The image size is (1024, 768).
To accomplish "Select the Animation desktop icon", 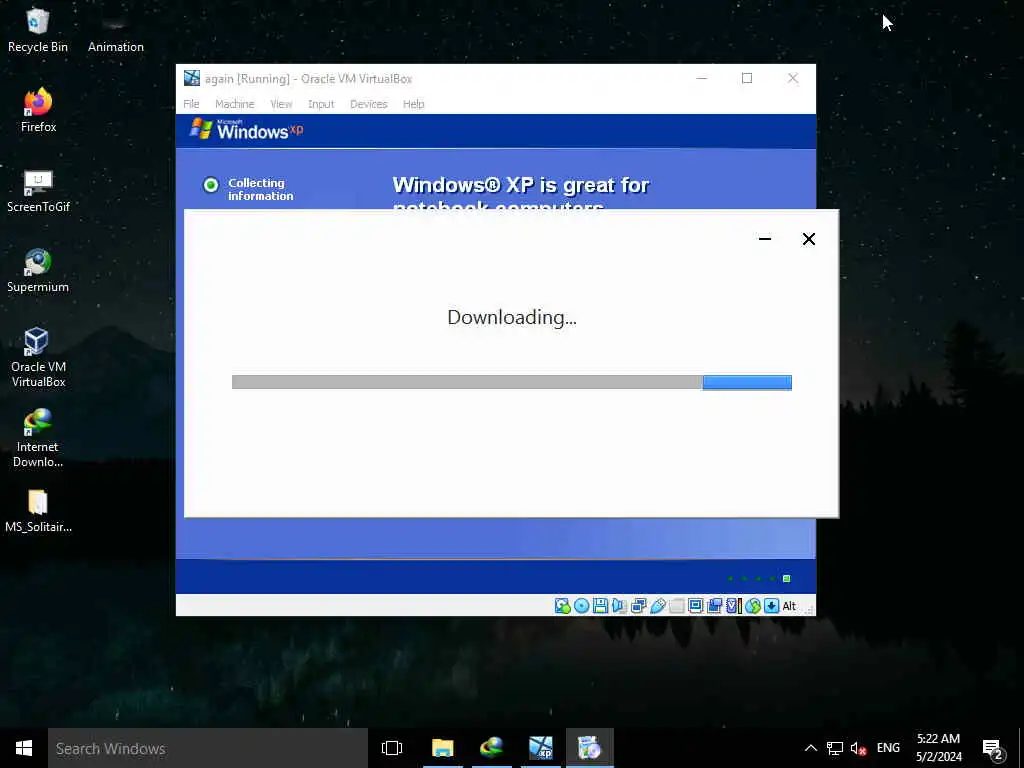I will [x=116, y=31].
